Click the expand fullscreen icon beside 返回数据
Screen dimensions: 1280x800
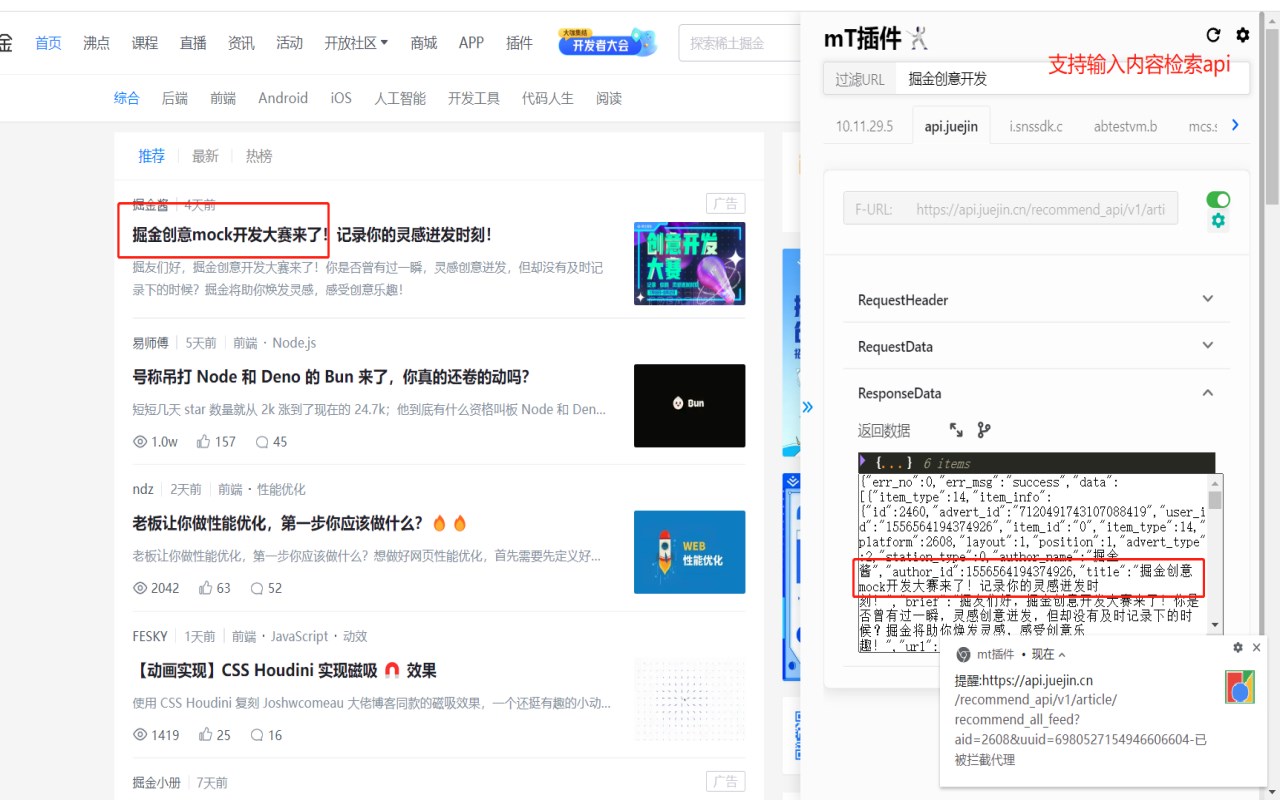[956, 430]
